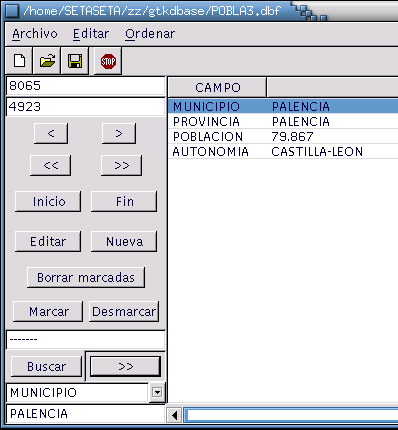This screenshot has height=430, width=398.
Task: Select the POBLACION row
Action: (283, 137)
